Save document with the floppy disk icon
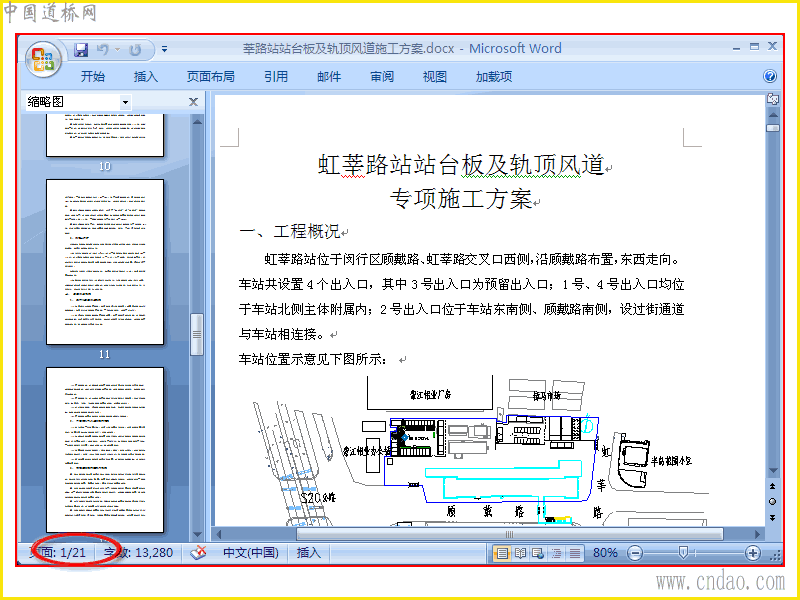The height and width of the screenshot is (600, 800). [x=81, y=49]
